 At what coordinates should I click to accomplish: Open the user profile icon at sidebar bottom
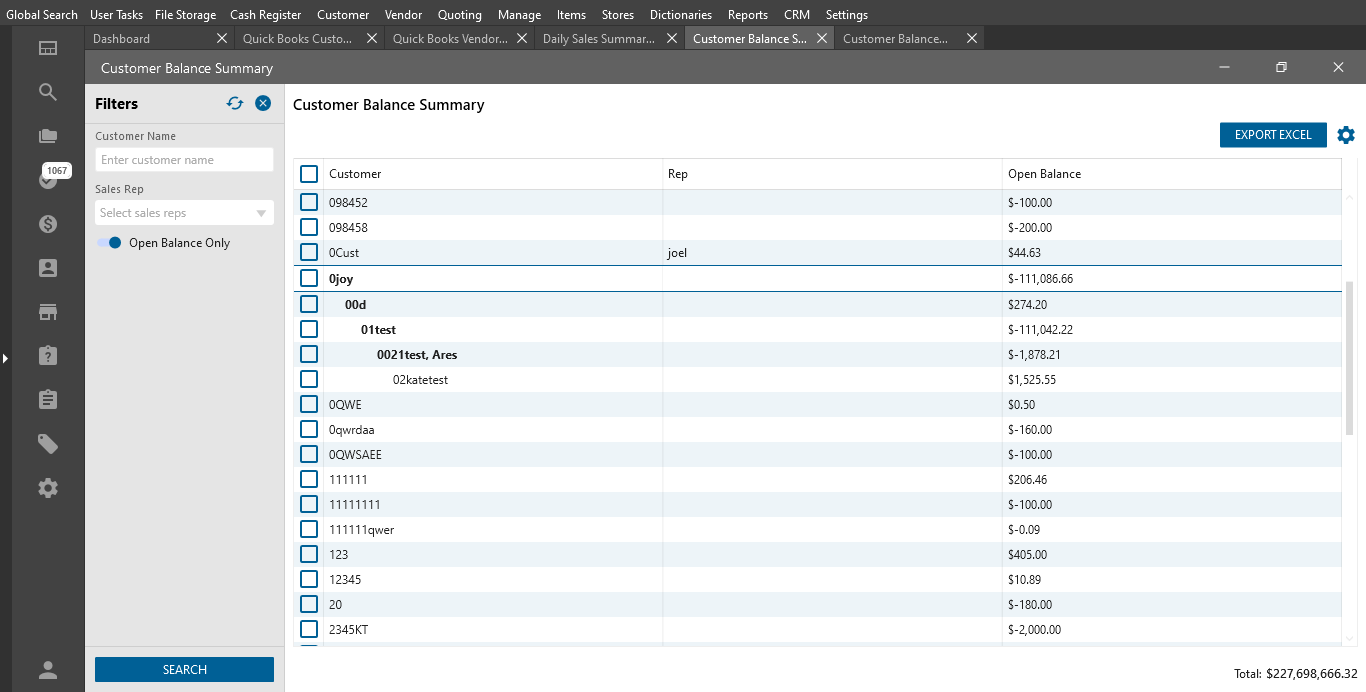point(48,670)
